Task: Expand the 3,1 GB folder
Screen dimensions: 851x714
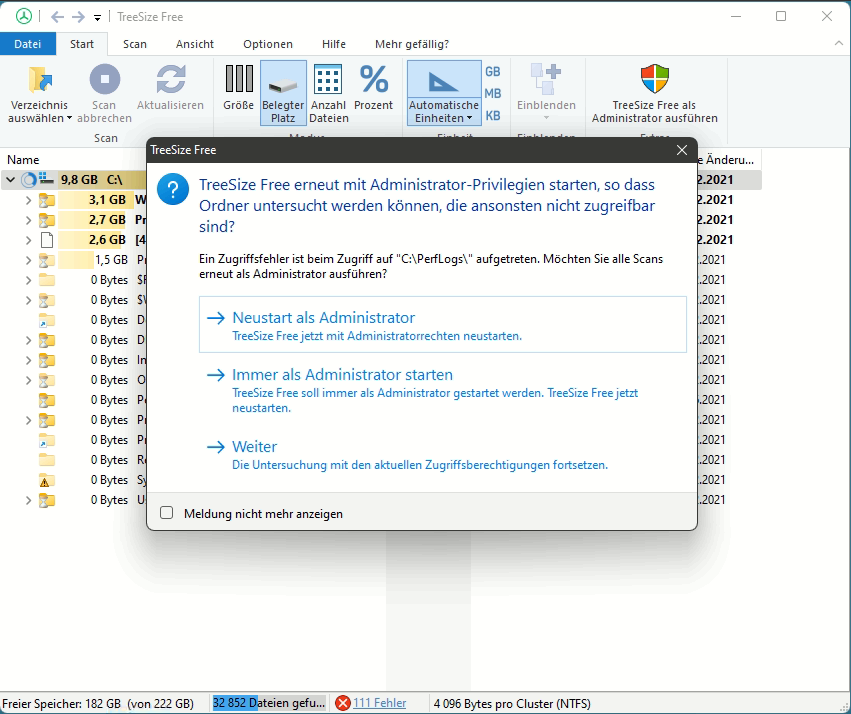Action: coord(28,200)
